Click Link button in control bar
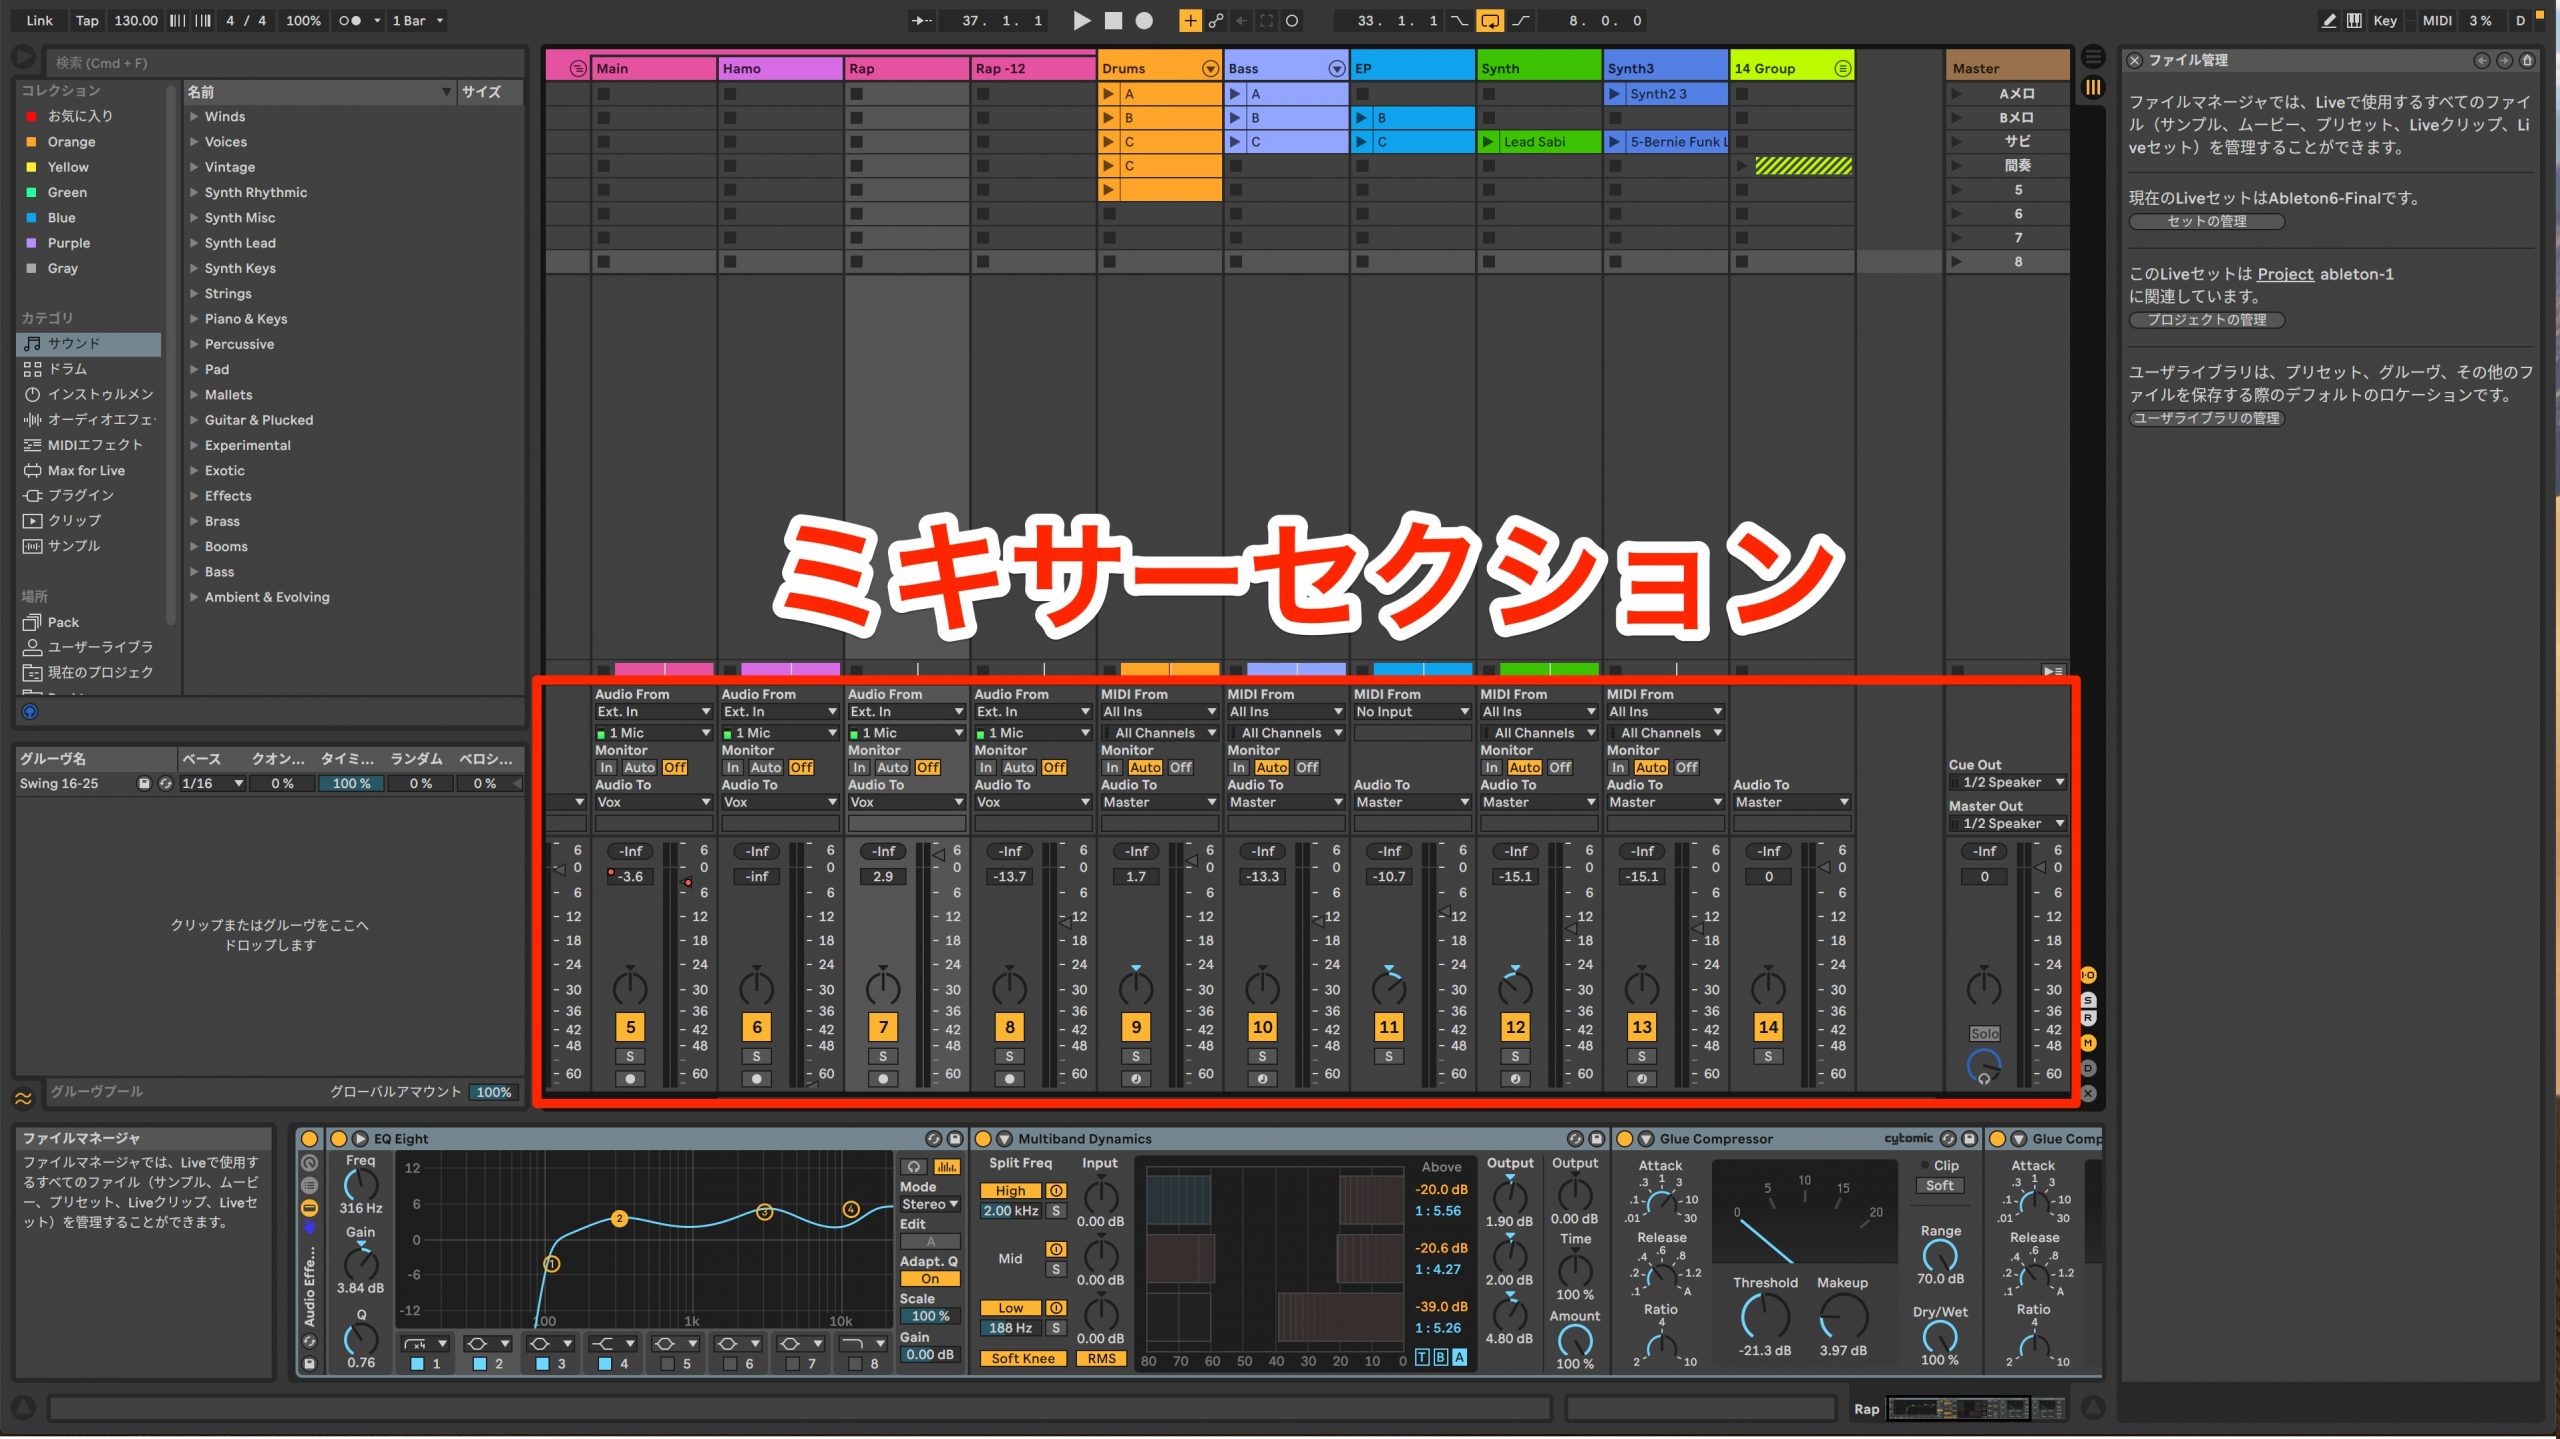The height and width of the screenshot is (1439, 2560). pos(40,20)
